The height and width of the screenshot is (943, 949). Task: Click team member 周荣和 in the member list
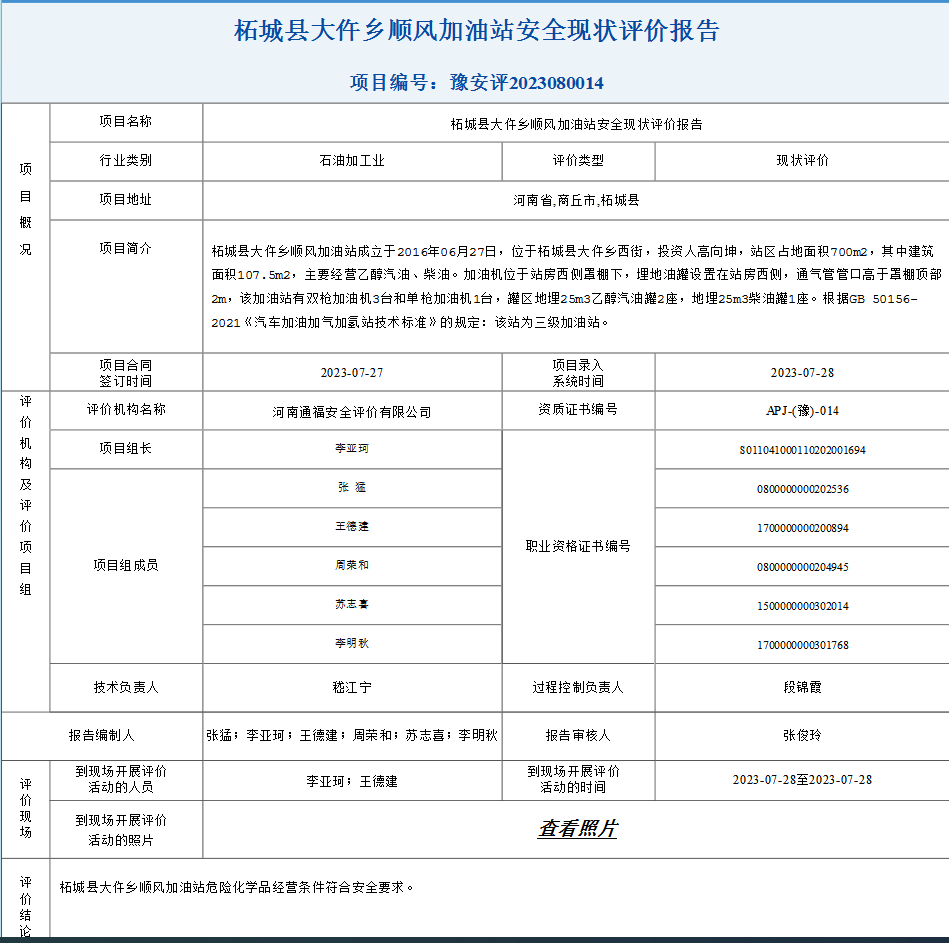352,565
